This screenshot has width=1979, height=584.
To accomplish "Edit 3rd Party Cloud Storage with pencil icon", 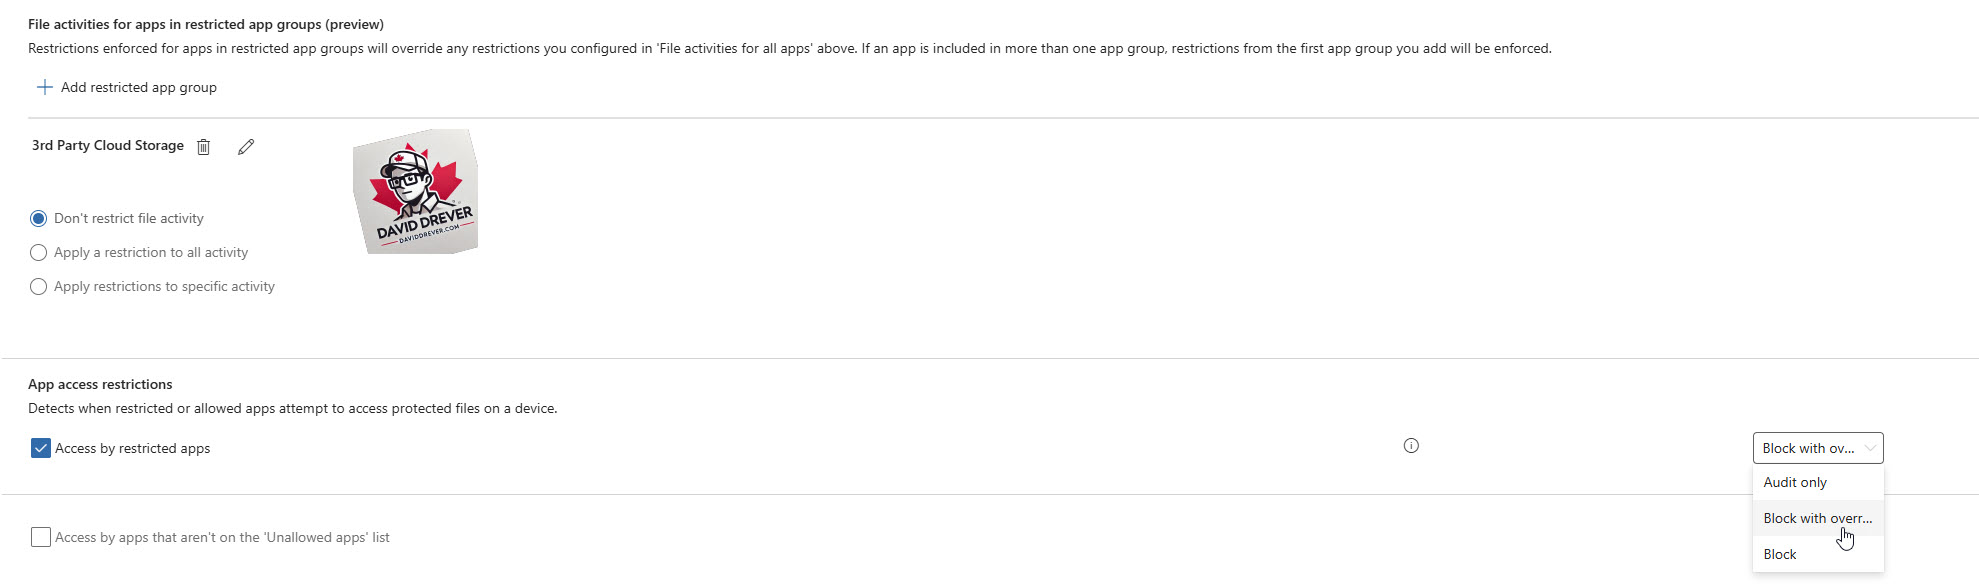I will pos(246,147).
